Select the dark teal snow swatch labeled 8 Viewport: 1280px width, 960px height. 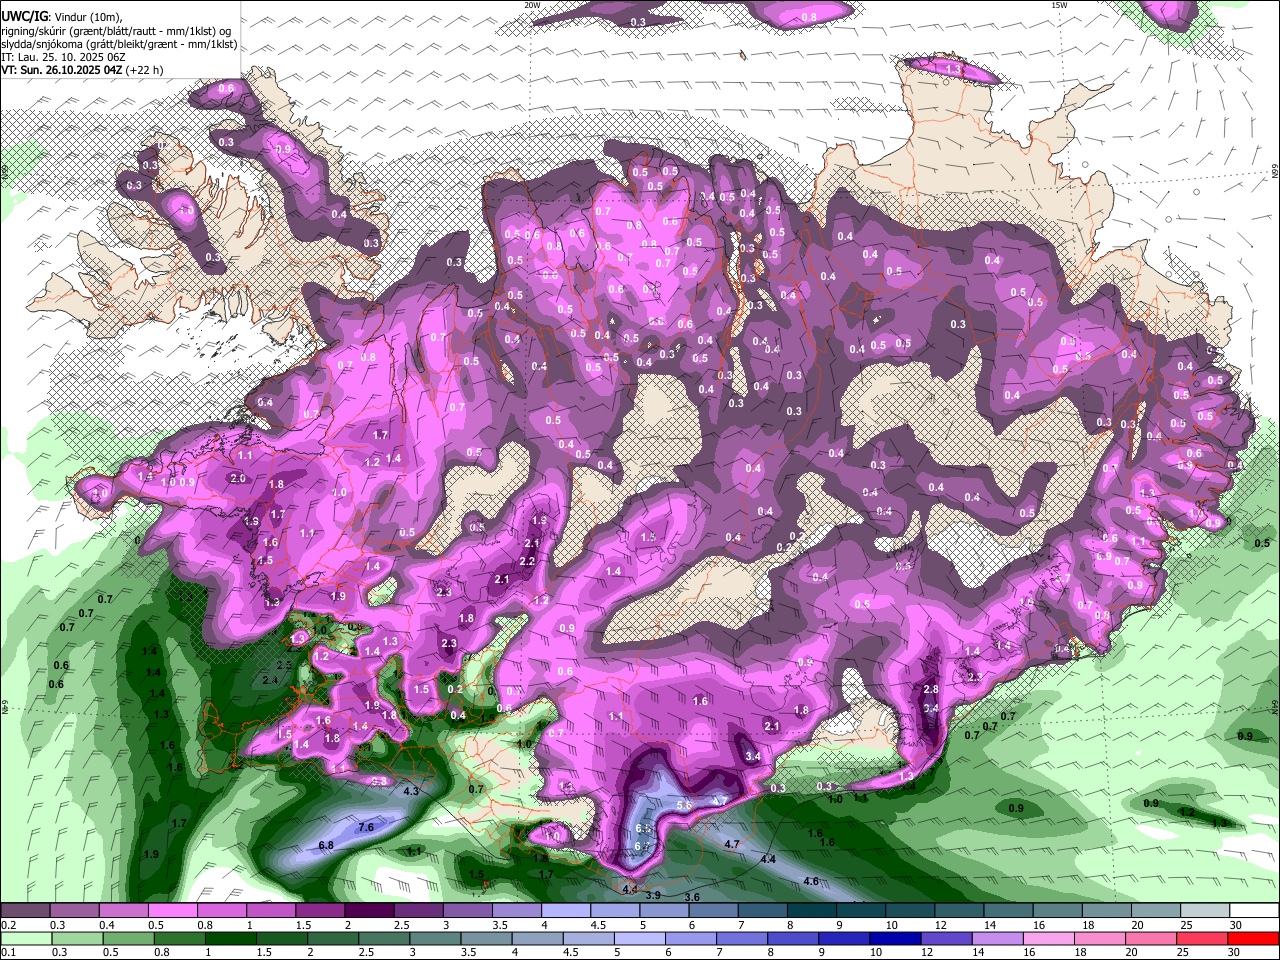point(810,911)
